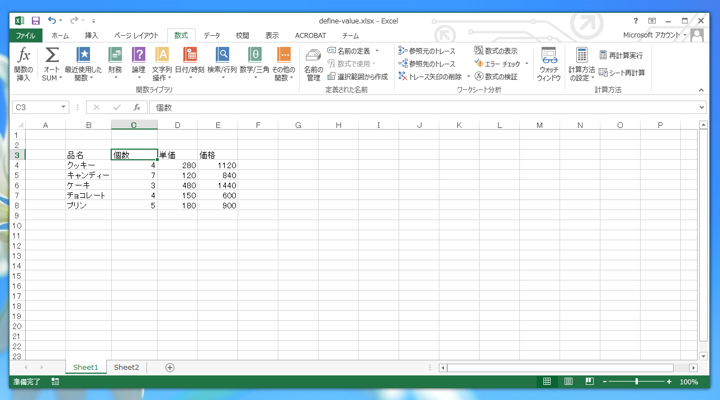Viewport: 720px width, 400px height.
Task: Open the Excel Help question mark
Action: (x=636, y=21)
